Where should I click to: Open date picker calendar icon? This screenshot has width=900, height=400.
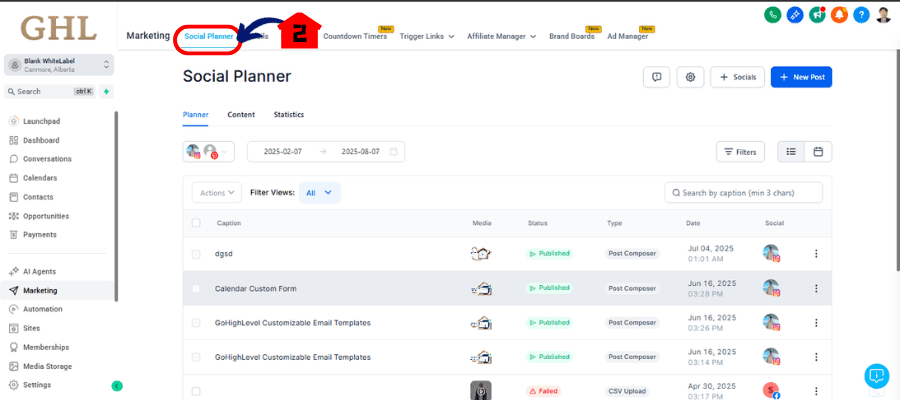pyautogui.click(x=393, y=152)
